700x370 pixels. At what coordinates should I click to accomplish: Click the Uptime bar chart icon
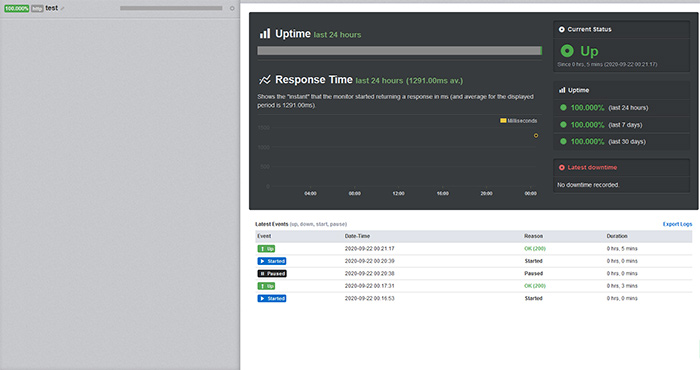pos(265,33)
